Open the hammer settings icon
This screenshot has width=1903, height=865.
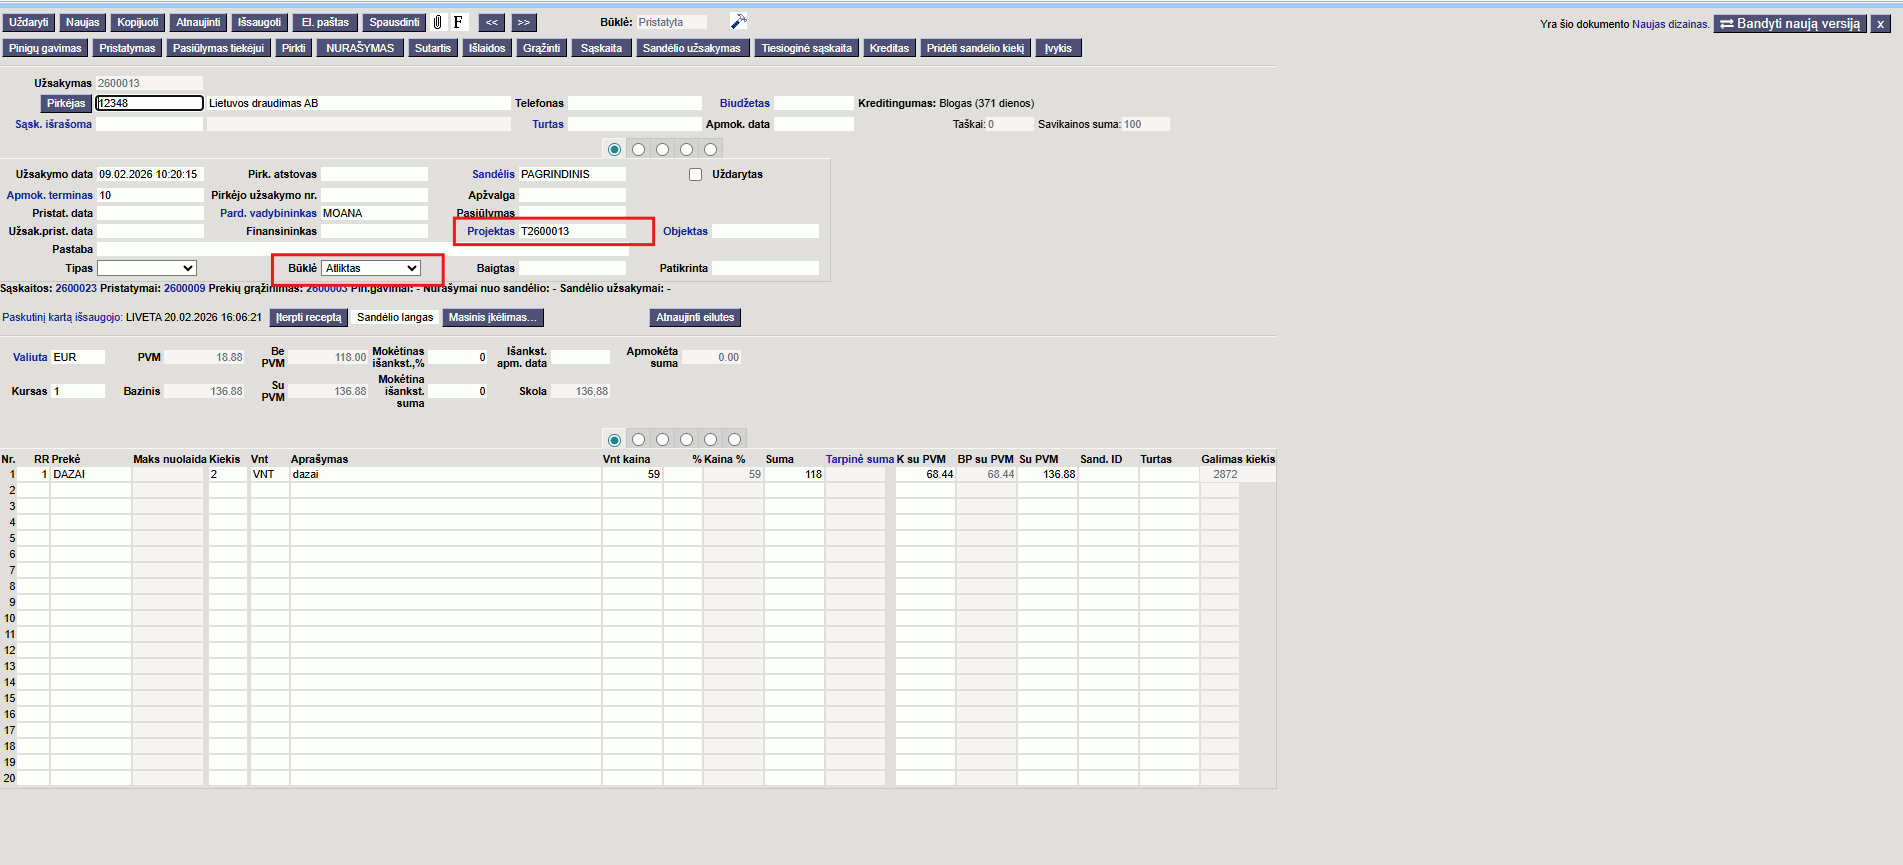(x=738, y=22)
